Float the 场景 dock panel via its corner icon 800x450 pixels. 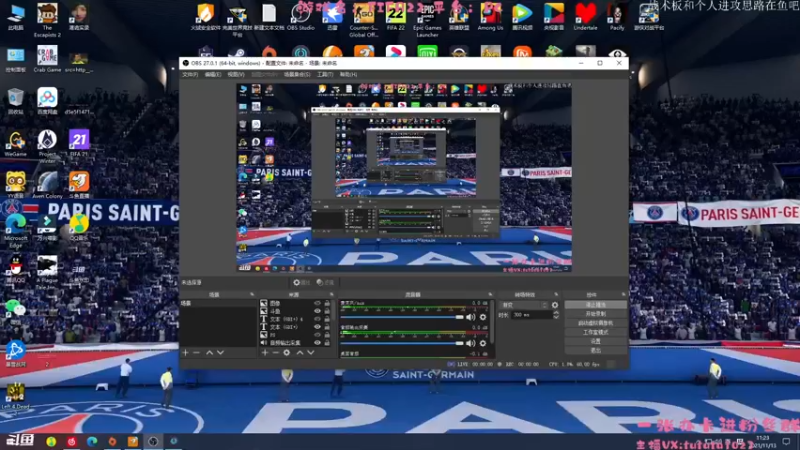coord(252,294)
